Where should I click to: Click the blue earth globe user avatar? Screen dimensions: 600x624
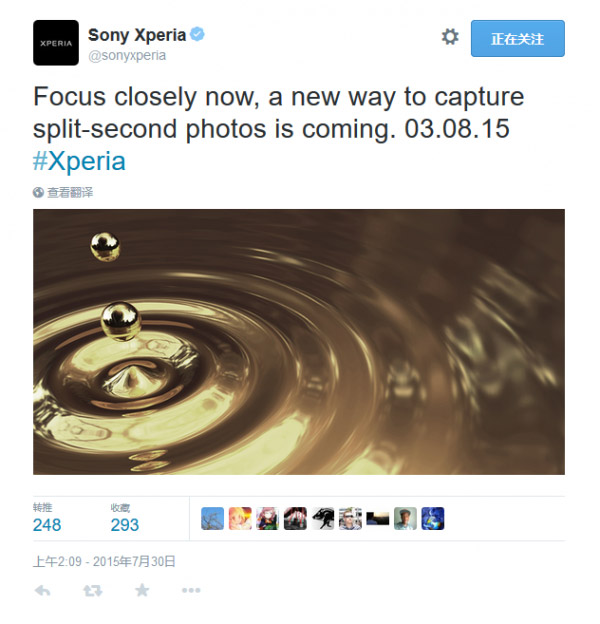click(x=432, y=518)
